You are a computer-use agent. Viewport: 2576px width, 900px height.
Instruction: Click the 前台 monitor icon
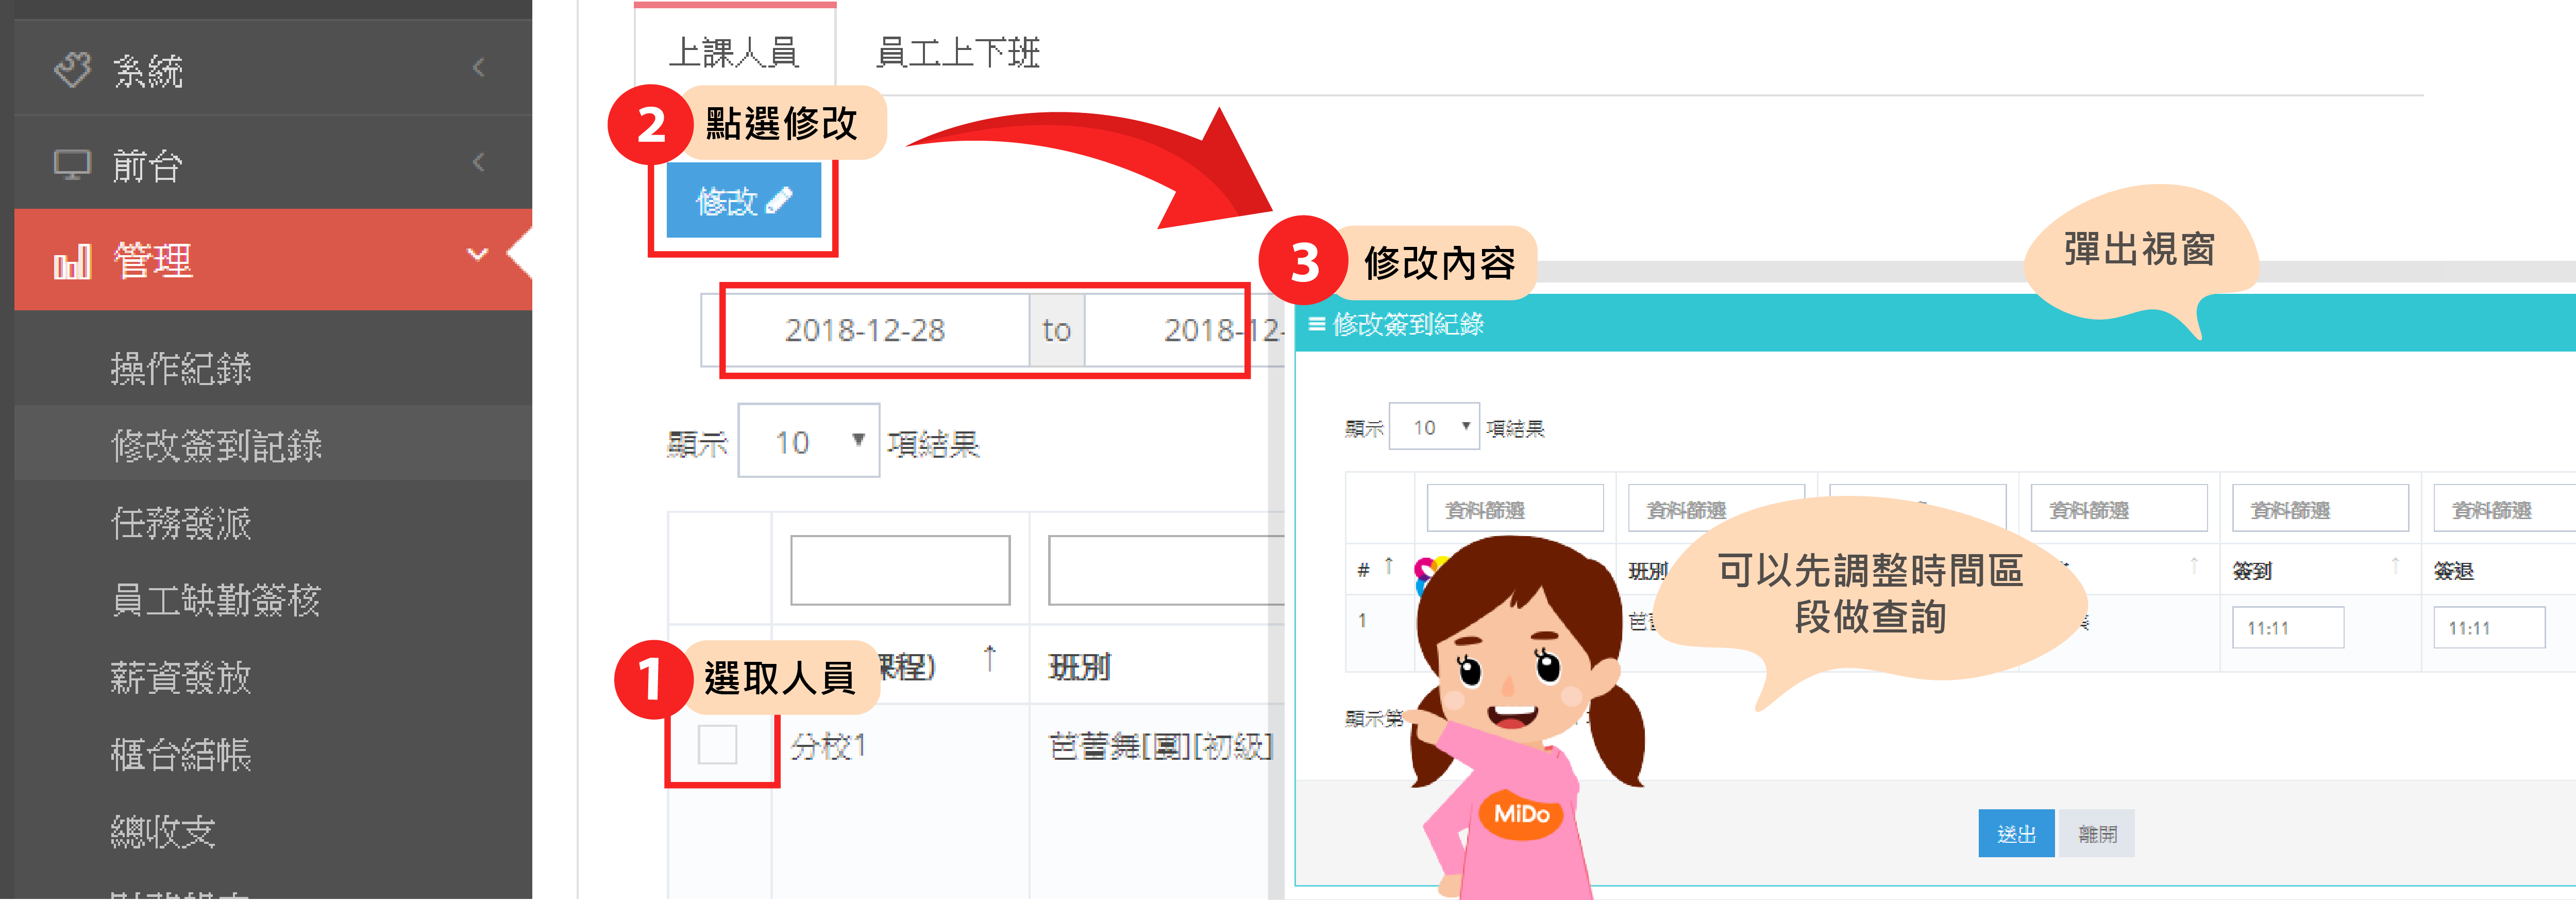[x=72, y=164]
